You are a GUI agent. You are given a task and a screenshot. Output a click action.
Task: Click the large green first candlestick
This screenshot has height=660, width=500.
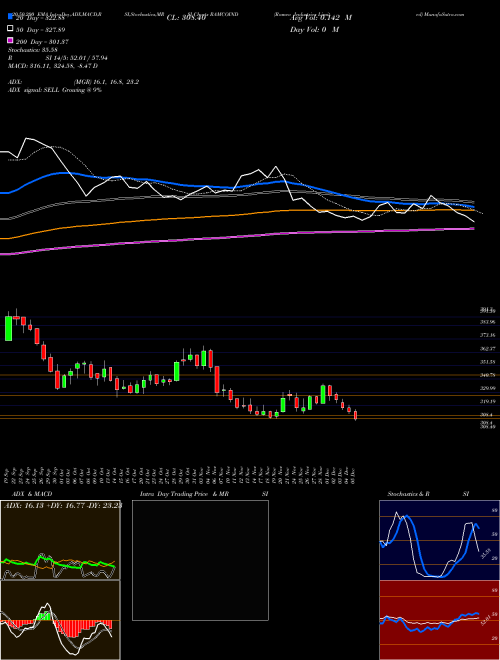(8, 328)
